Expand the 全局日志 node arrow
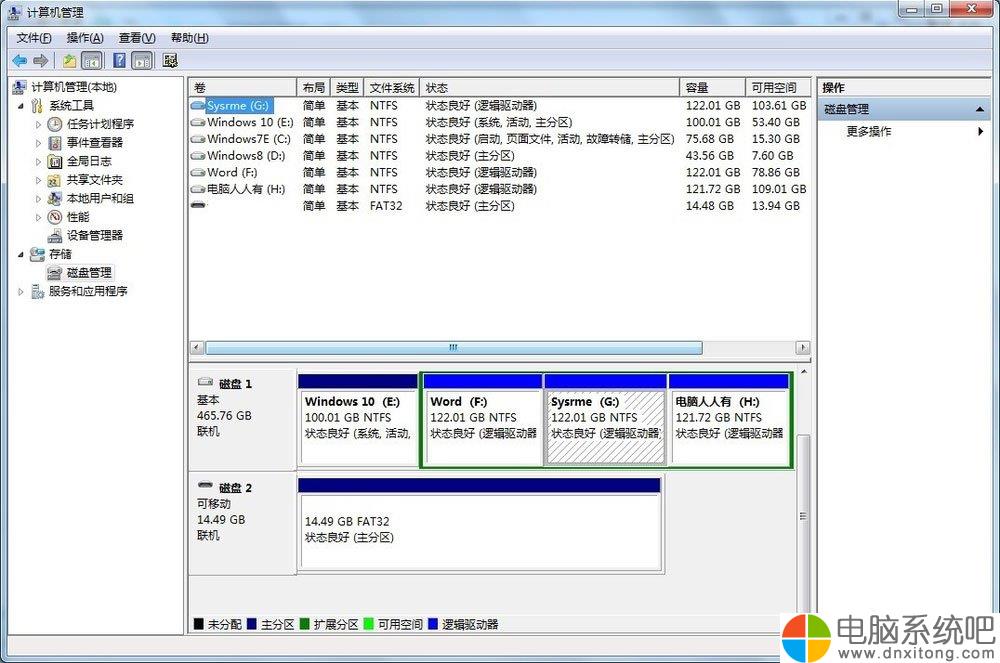This screenshot has height=663, width=1000. 38,161
